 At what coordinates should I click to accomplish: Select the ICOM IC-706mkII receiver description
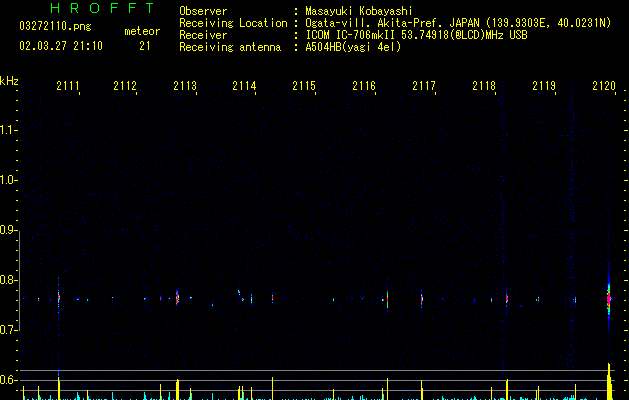(416, 35)
